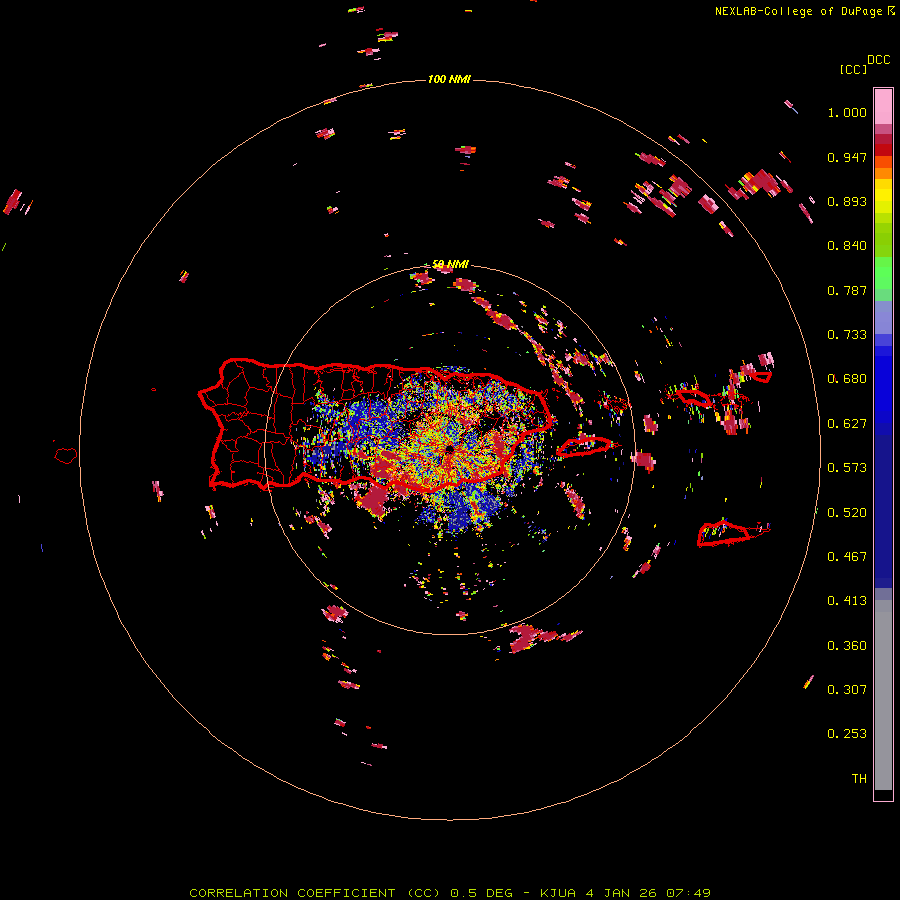Click the TH threshold label in the legend
Screen dimensions: 900x900
tap(859, 778)
